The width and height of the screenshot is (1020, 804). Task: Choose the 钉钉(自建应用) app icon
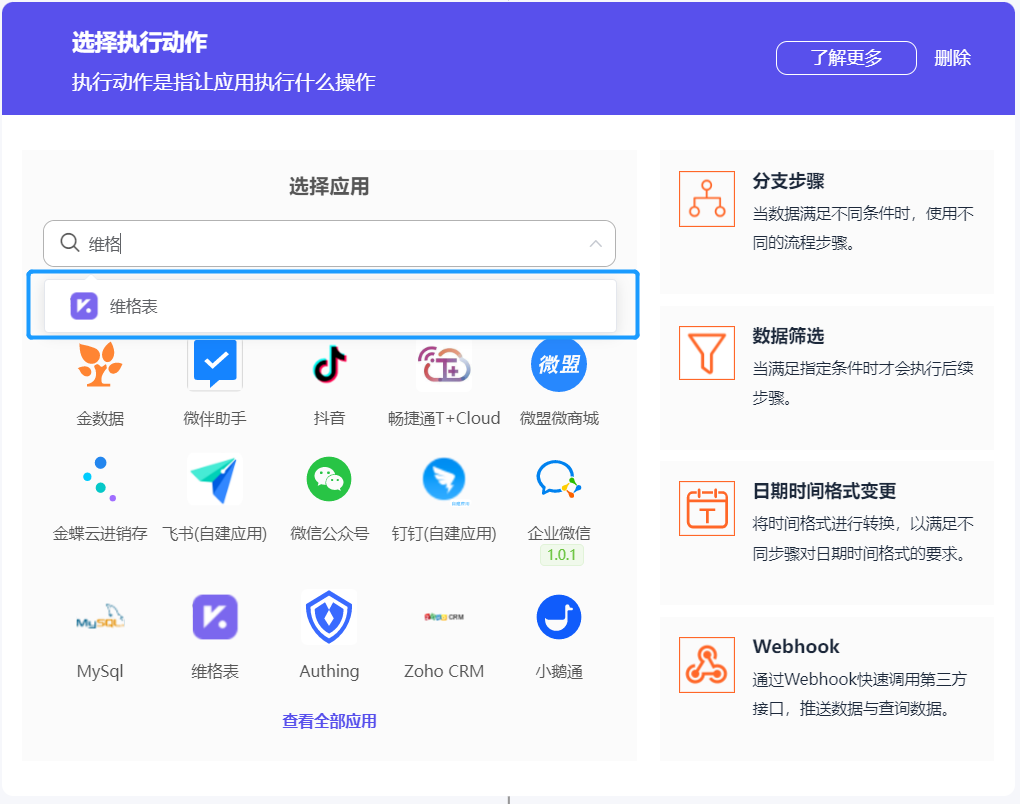click(x=444, y=481)
